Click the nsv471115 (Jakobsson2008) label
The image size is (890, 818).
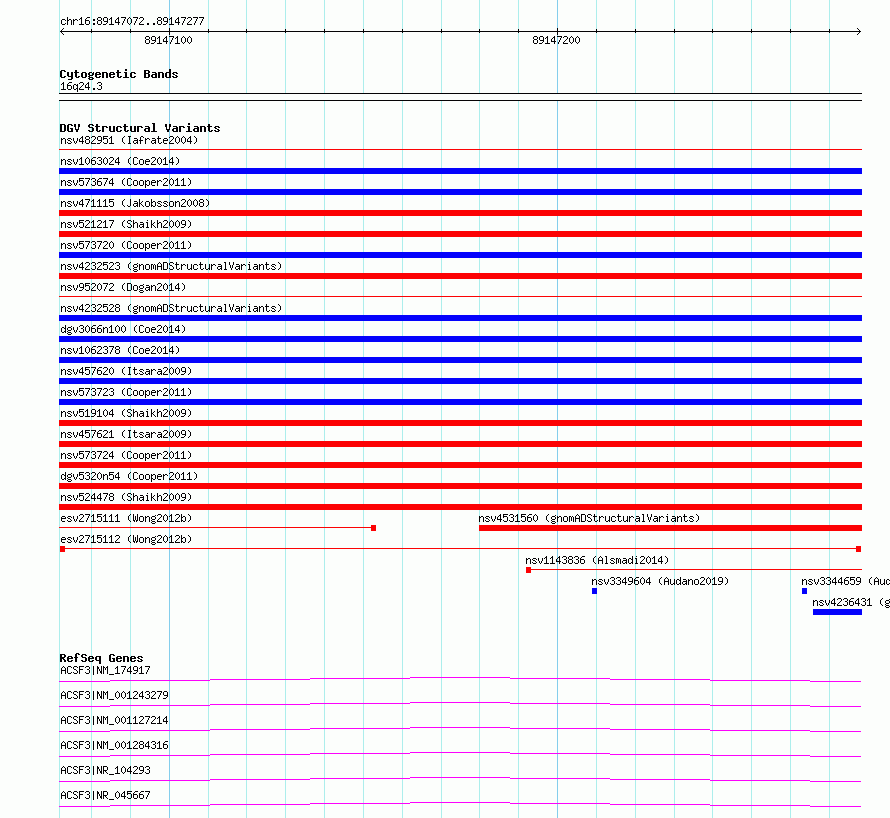click(x=135, y=203)
